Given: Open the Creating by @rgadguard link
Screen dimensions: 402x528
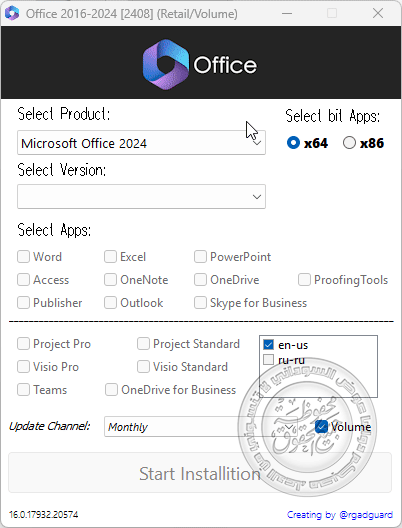Looking at the screenshot, I should coord(340,515).
